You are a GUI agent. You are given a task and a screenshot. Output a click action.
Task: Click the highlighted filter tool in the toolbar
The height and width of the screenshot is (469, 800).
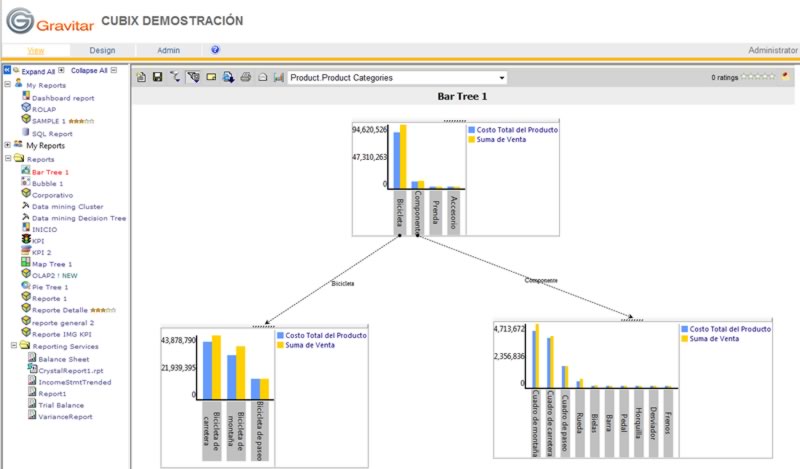click(x=193, y=77)
